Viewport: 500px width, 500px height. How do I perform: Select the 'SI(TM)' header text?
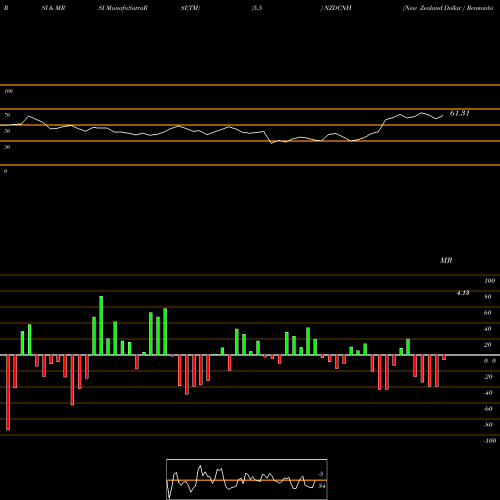coord(190,8)
